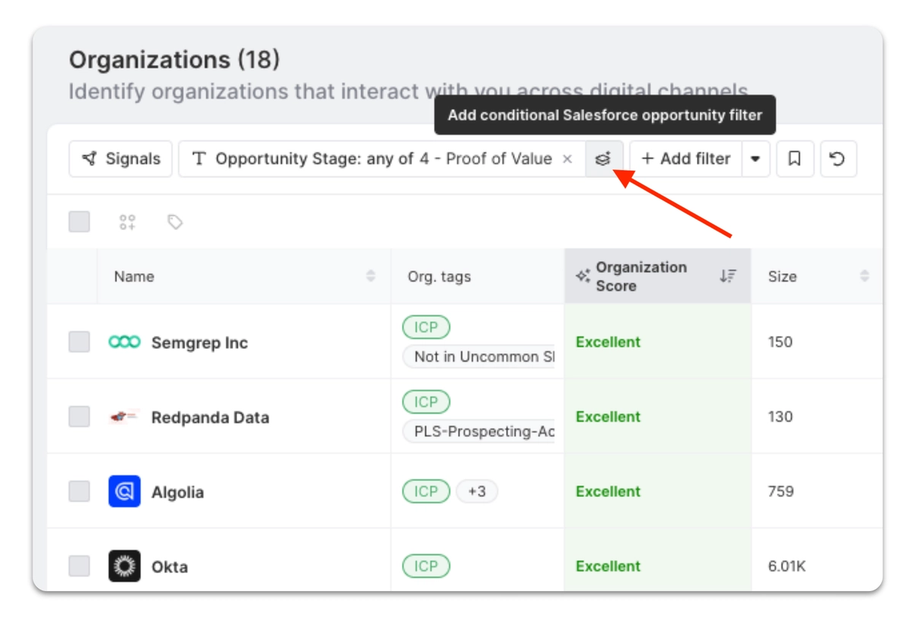Click the Algolia company logo

click(x=124, y=491)
